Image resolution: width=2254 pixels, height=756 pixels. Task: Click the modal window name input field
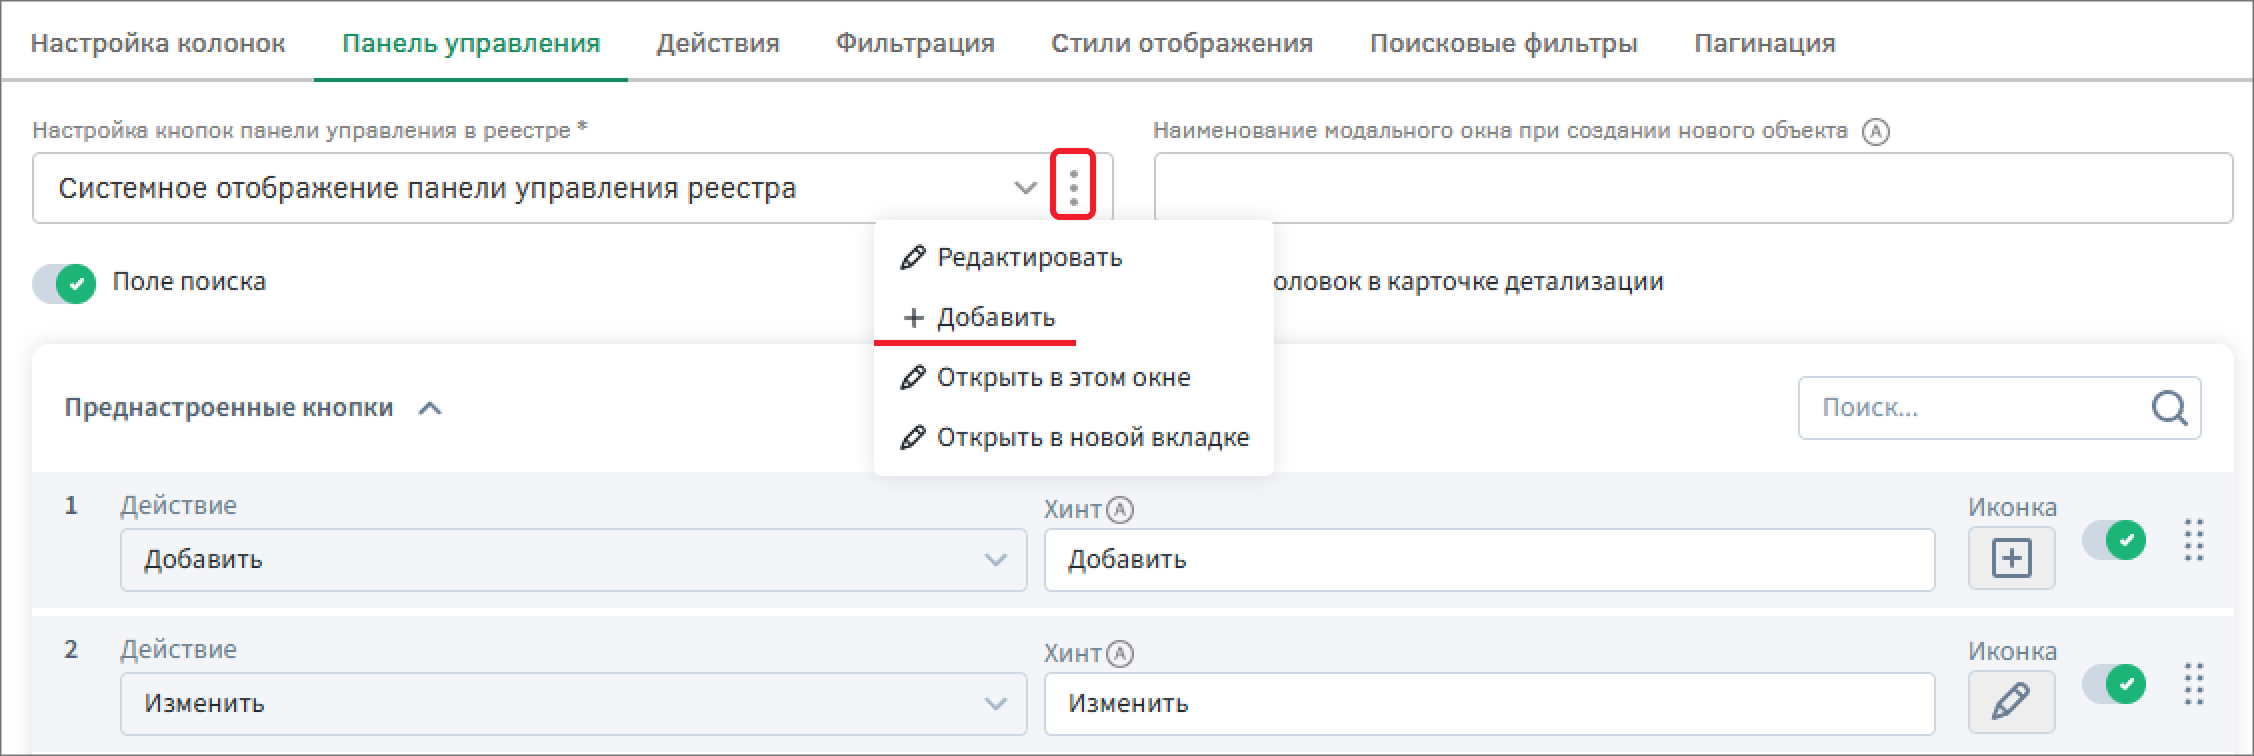pyautogui.click(x=1692, y=188)
